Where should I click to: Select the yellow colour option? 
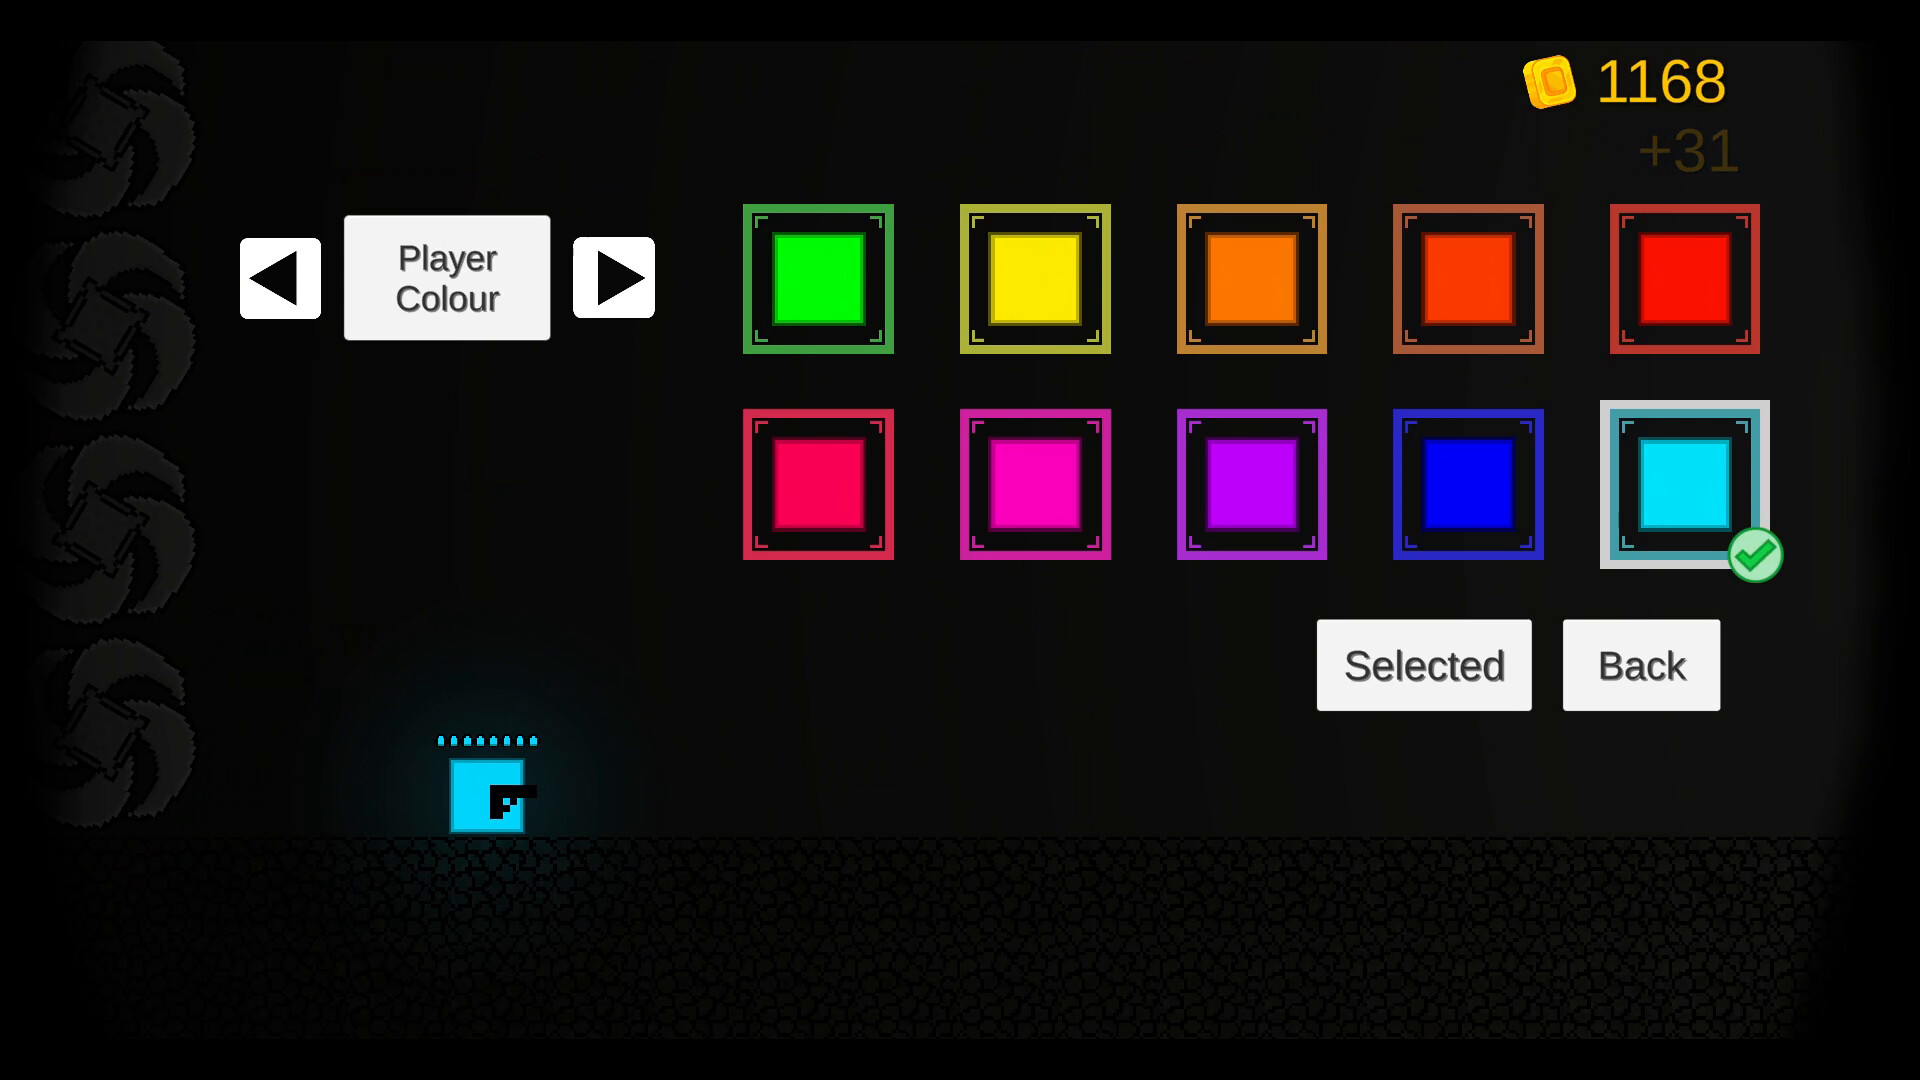coord(1036,277)
